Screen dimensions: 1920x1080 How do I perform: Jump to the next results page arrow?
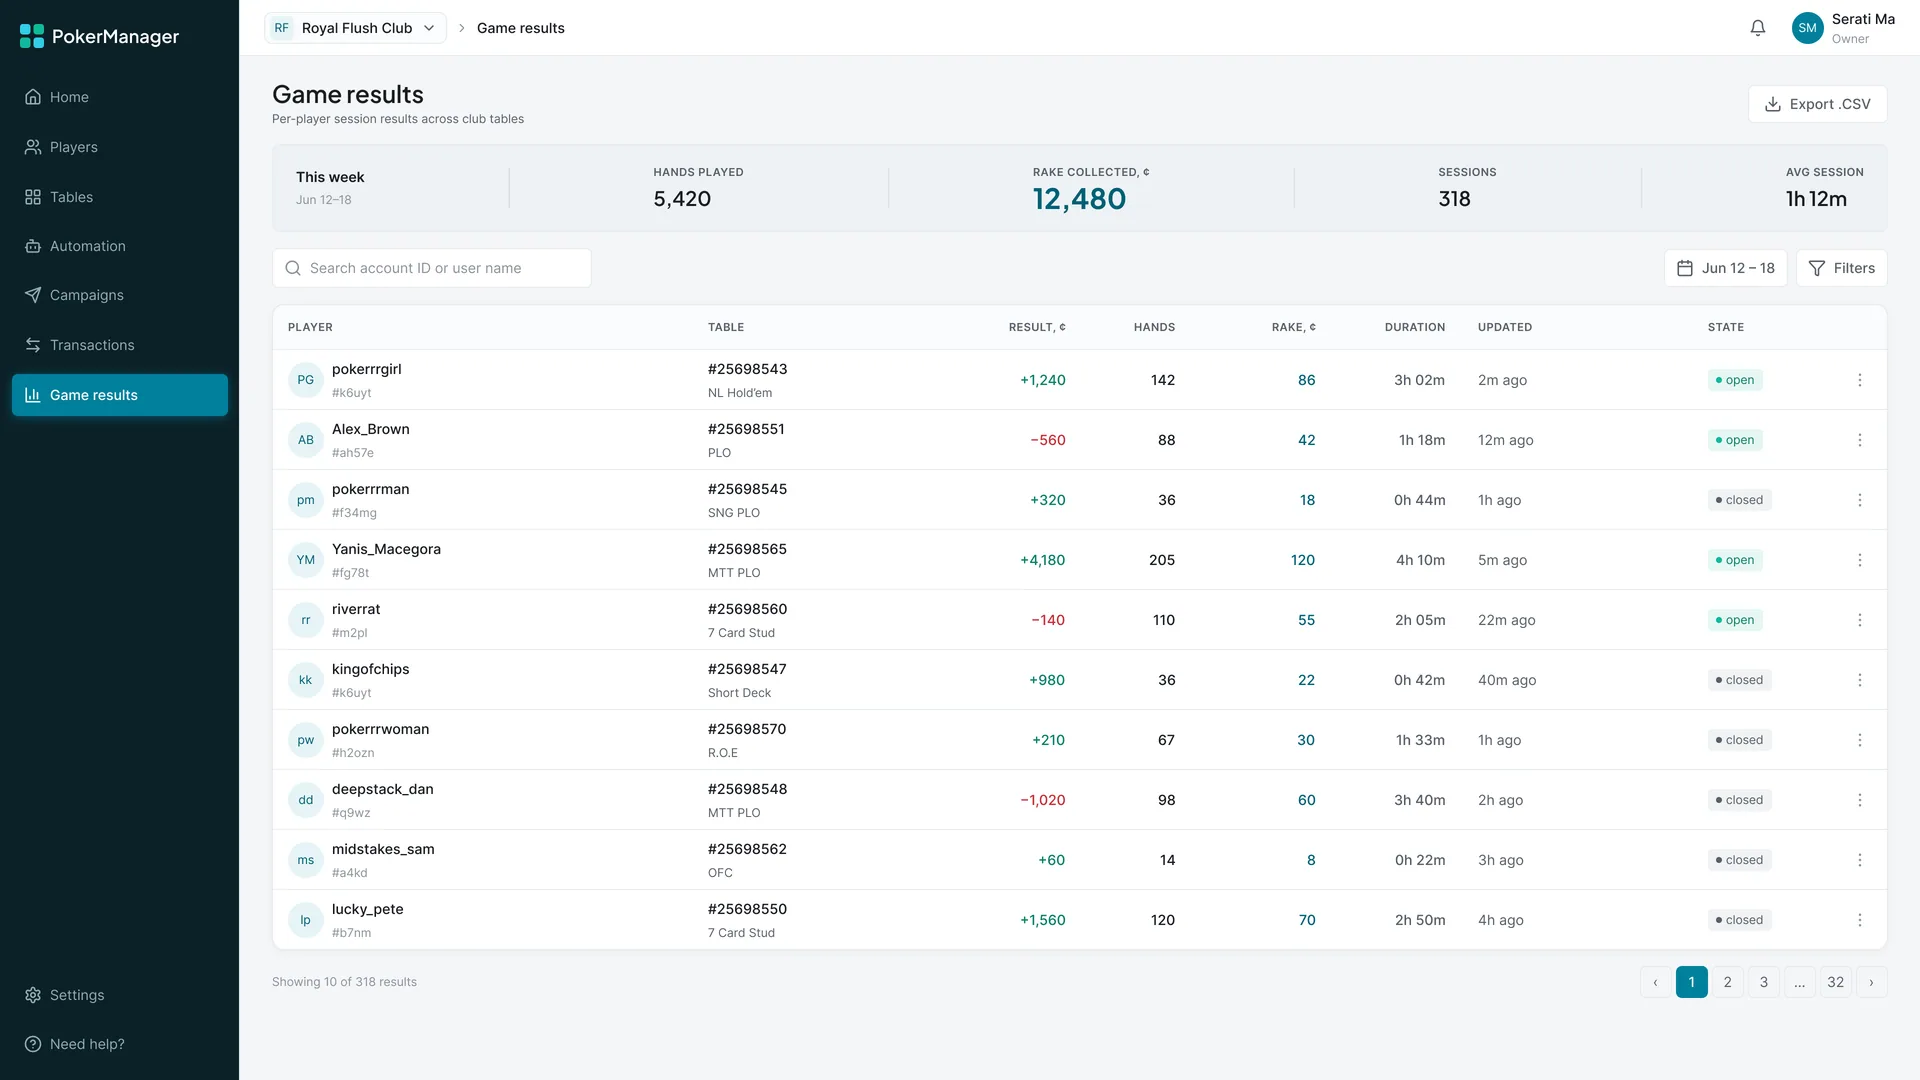tap(1871, 982)
